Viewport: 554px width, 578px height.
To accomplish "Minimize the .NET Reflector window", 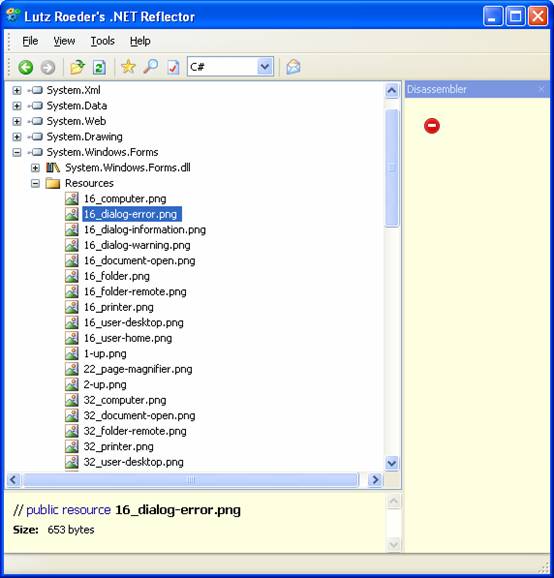I will coord(493,16).
